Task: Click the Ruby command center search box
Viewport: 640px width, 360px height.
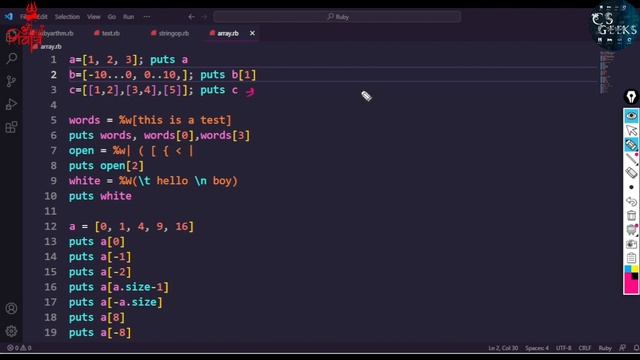Action: pos(338,17)
